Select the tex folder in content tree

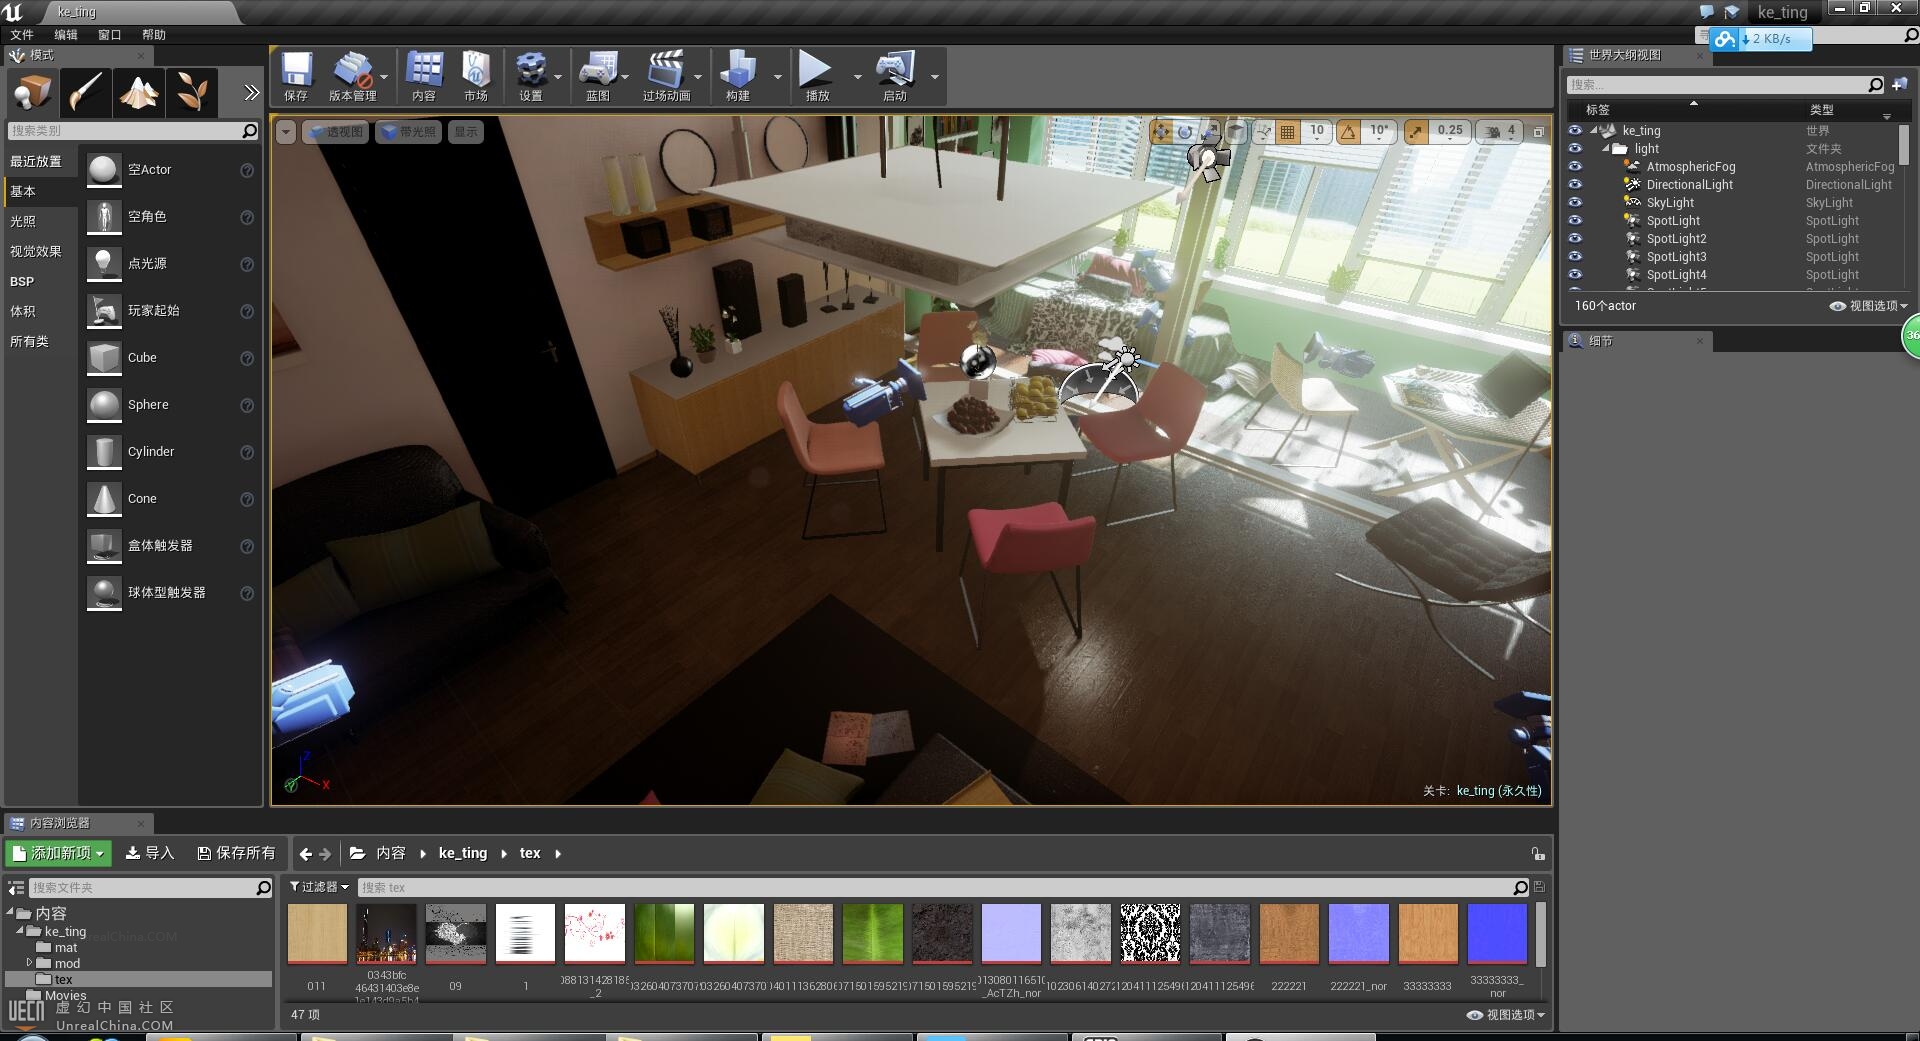[139, 980]
